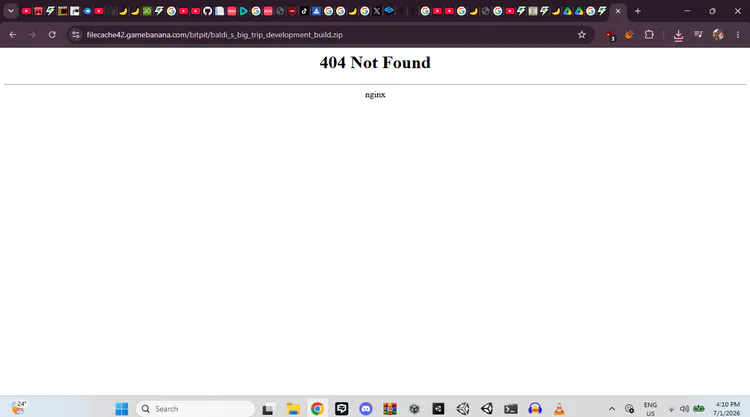
Task: Go back to the previous page
Action: point(13,34)
